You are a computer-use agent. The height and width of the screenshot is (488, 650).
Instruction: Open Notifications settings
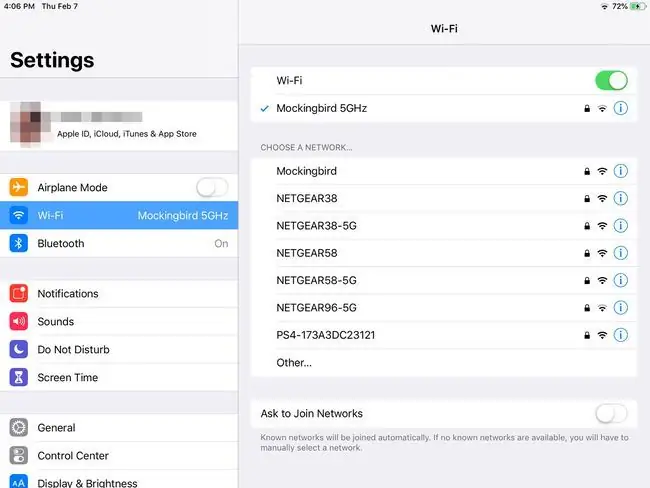pos(119,294)
